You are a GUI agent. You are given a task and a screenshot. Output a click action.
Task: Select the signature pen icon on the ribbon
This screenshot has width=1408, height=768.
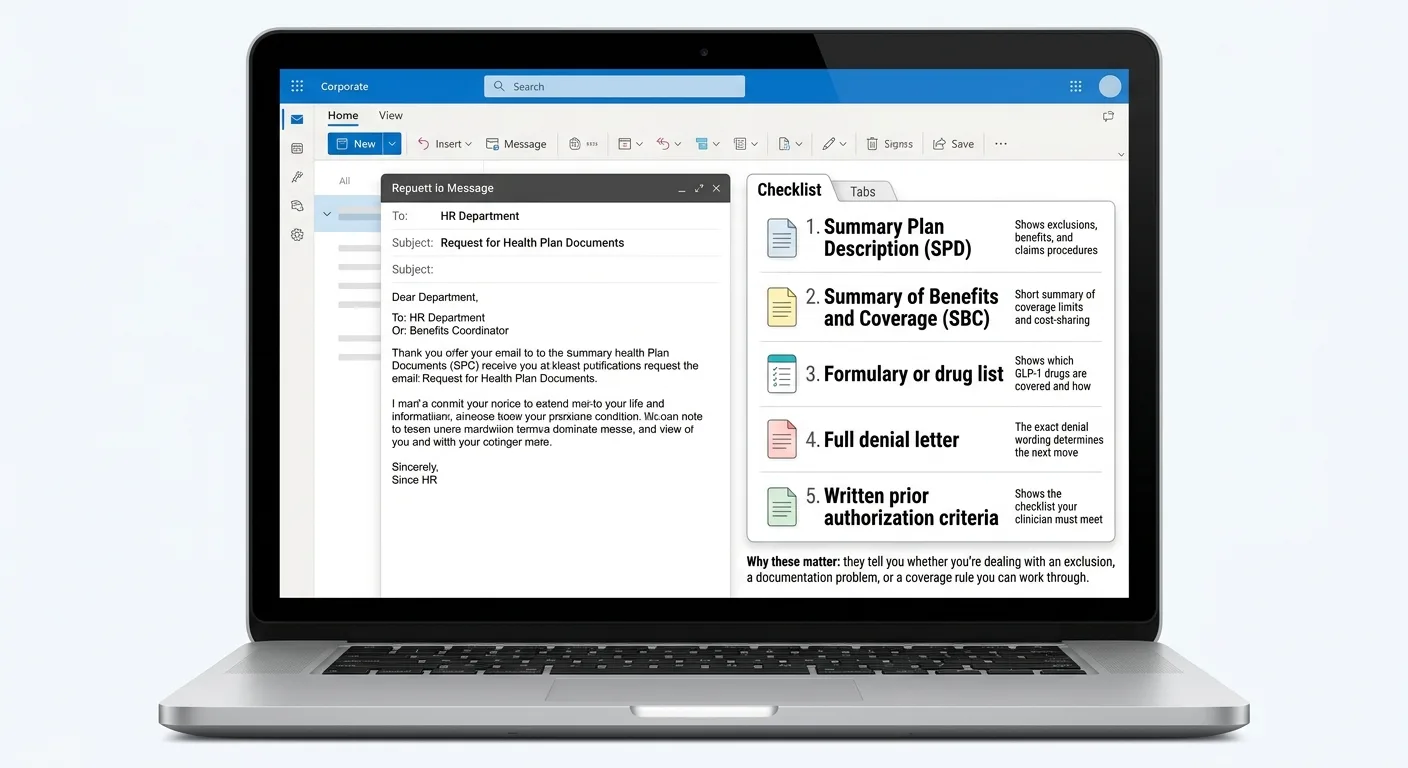click(830, 143)
